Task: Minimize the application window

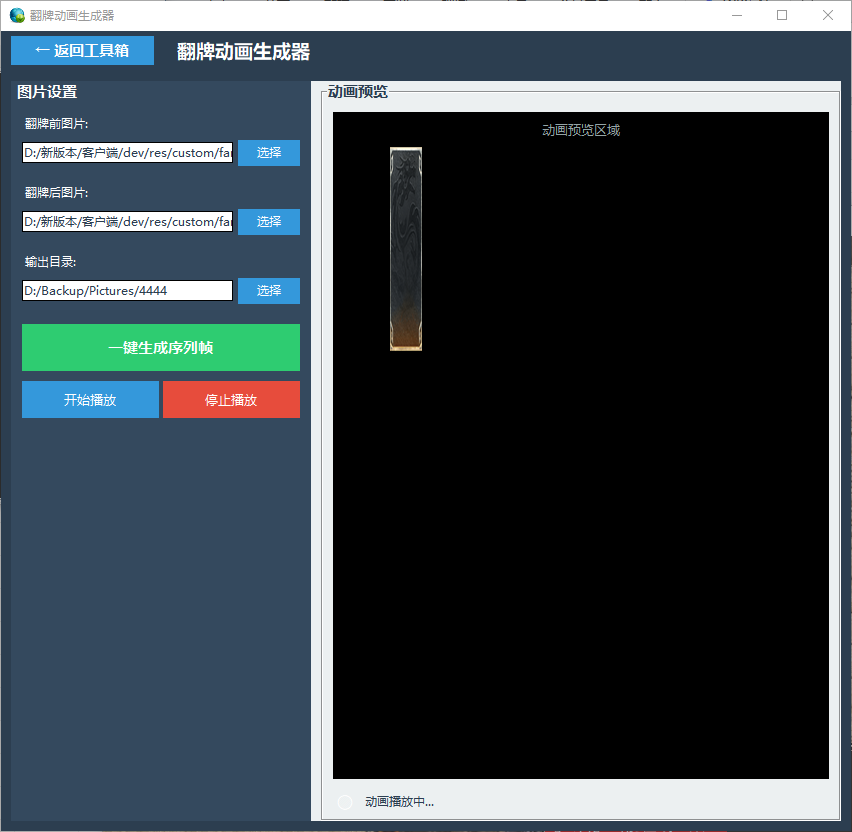Action: point(736,15)
